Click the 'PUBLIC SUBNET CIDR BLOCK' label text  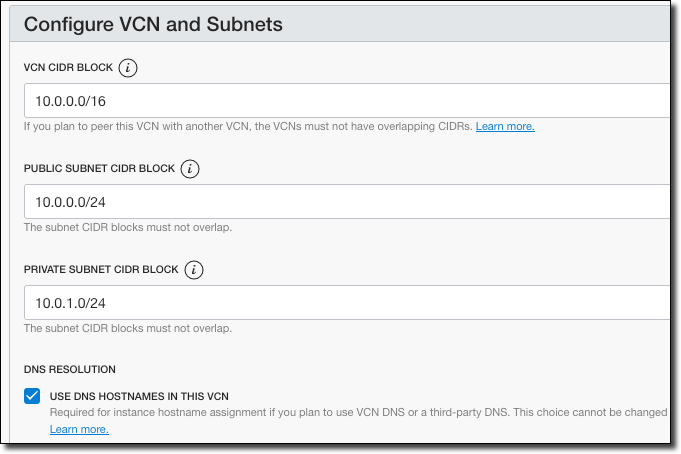(x=97, y=169)
